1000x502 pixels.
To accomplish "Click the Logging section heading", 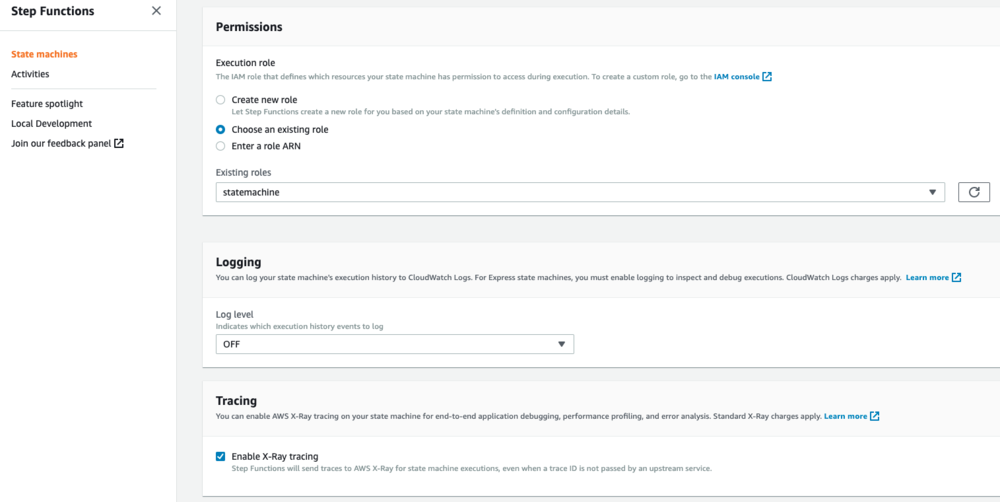I will coord(239,262).
